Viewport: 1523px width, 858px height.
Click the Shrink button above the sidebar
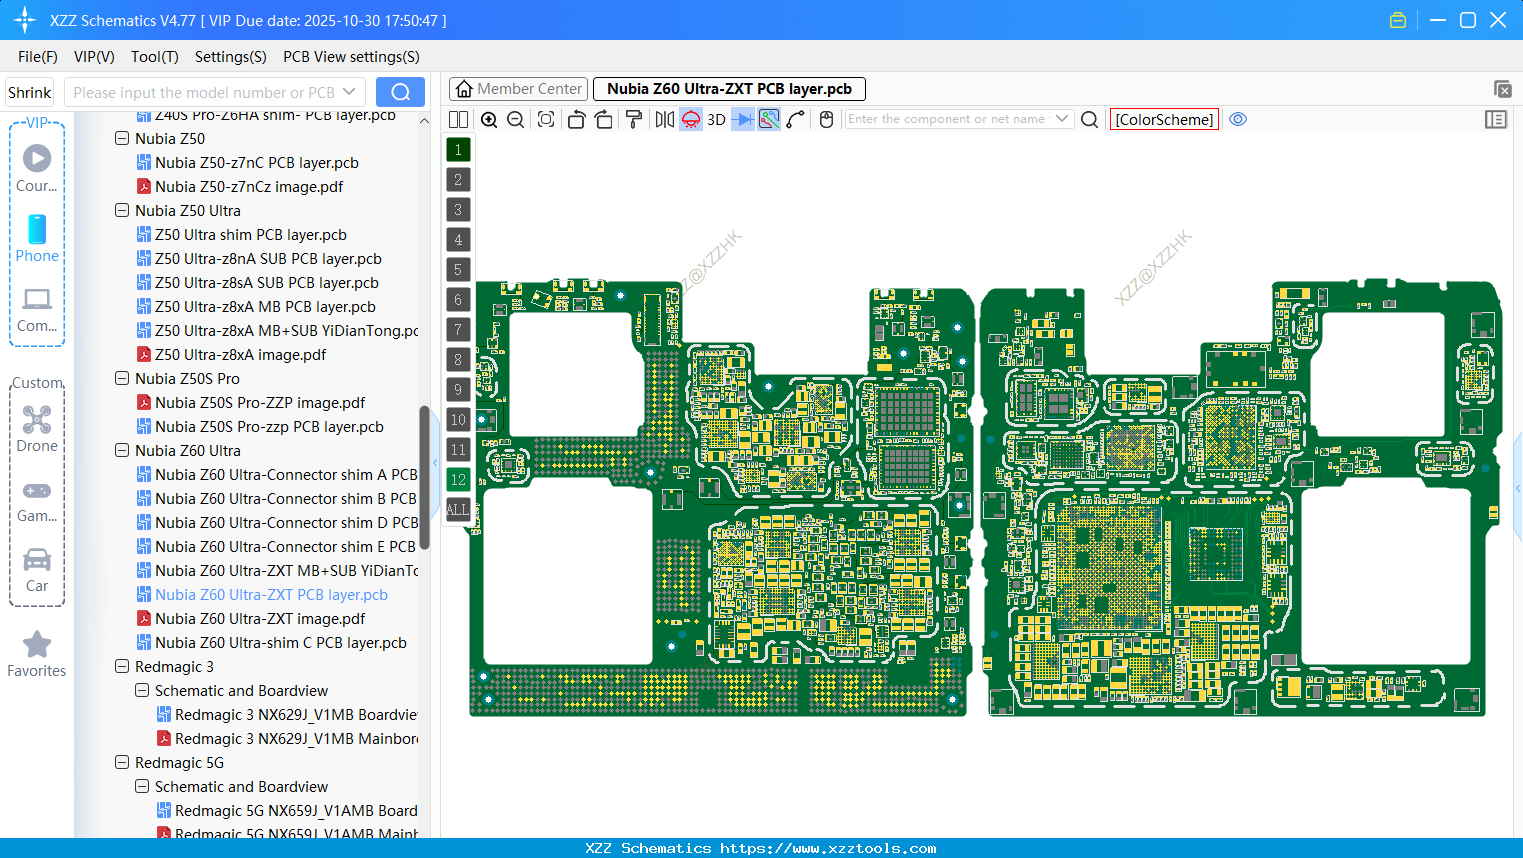point(29,92)
